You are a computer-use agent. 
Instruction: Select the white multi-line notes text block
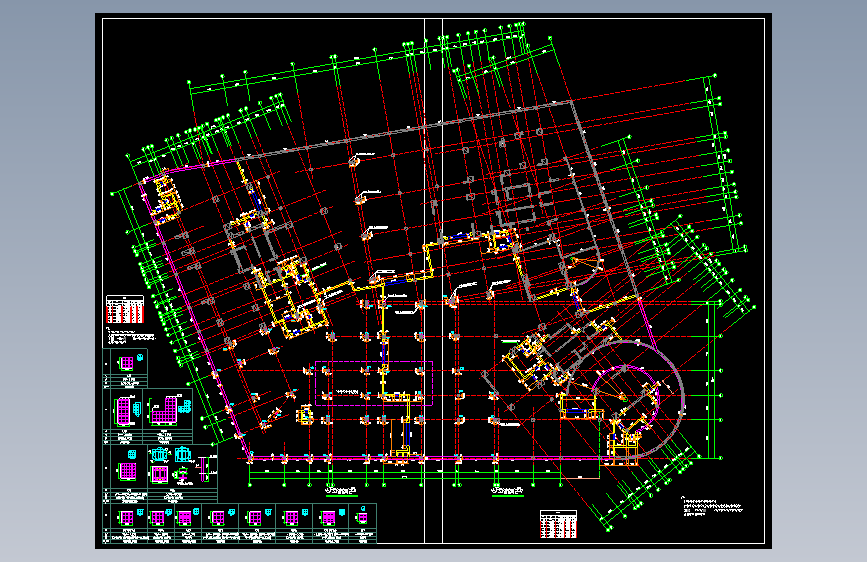tap(713, 507)
